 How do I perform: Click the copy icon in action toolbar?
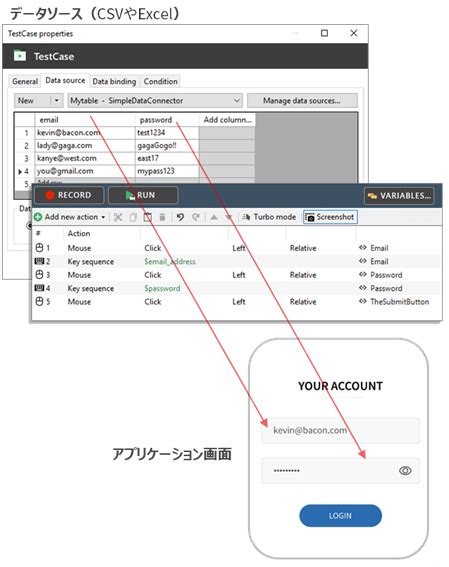tap(133, 217)
